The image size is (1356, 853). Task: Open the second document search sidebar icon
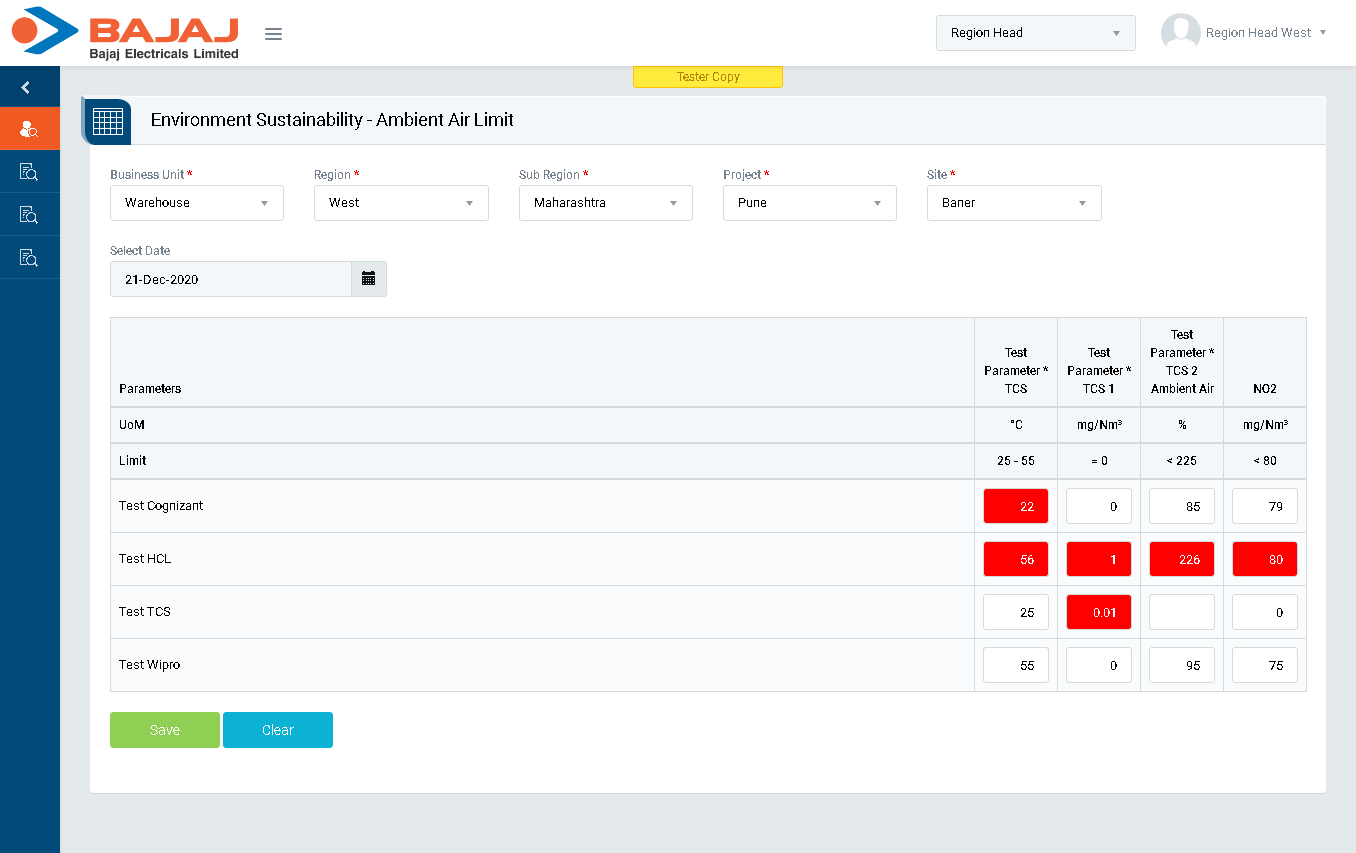29,215
